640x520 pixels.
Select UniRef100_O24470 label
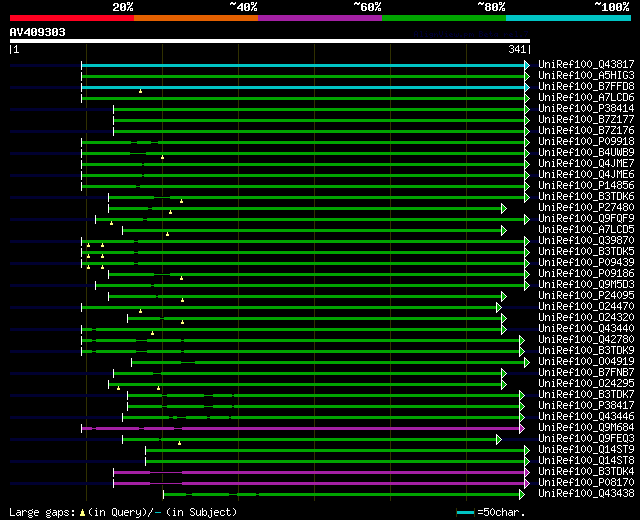[x=586, y=307]
